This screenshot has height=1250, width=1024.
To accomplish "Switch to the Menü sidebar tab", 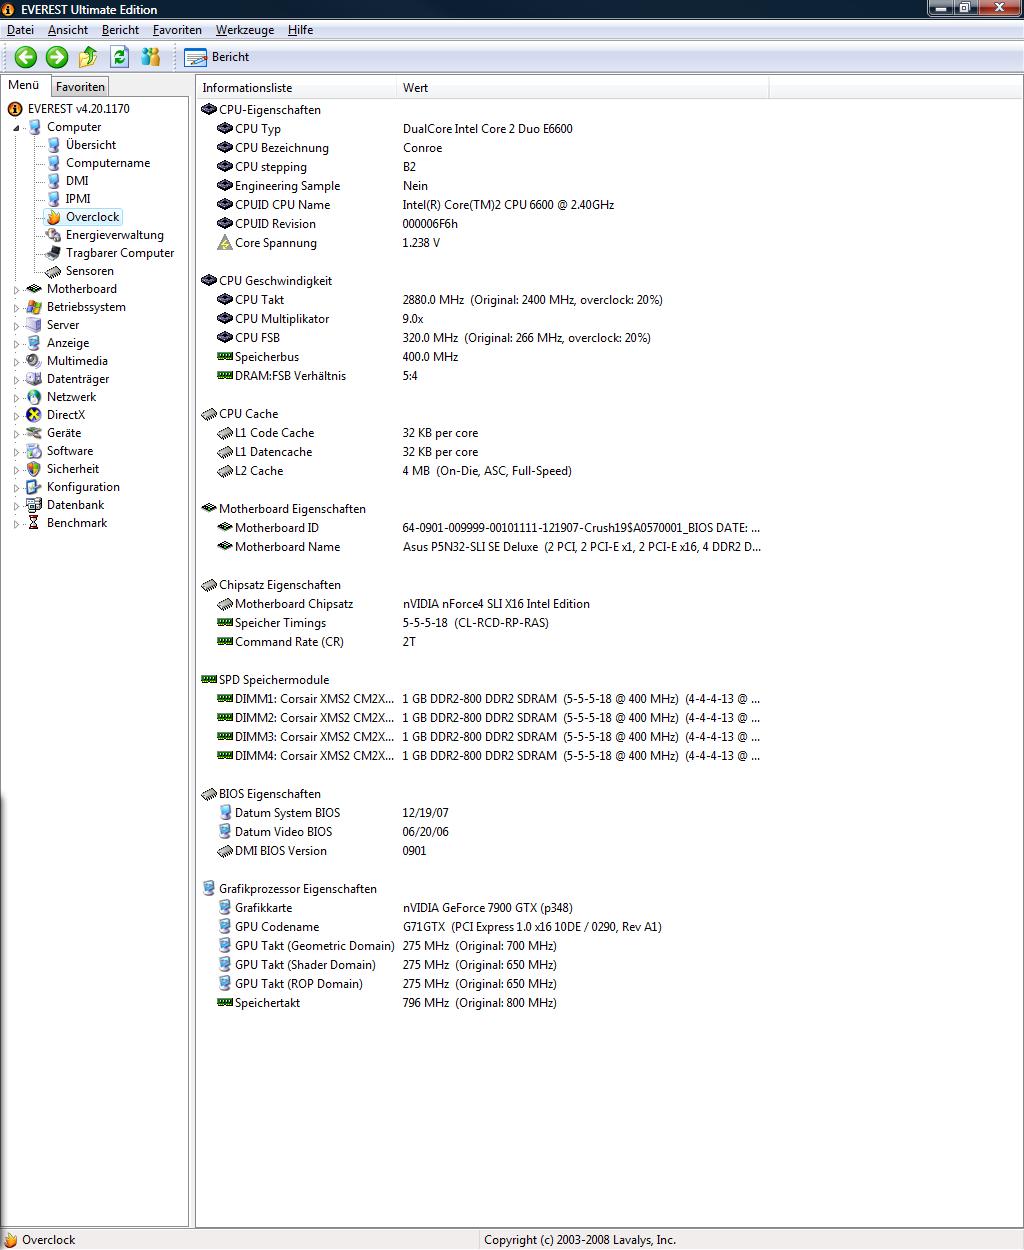I will point(24,86).
